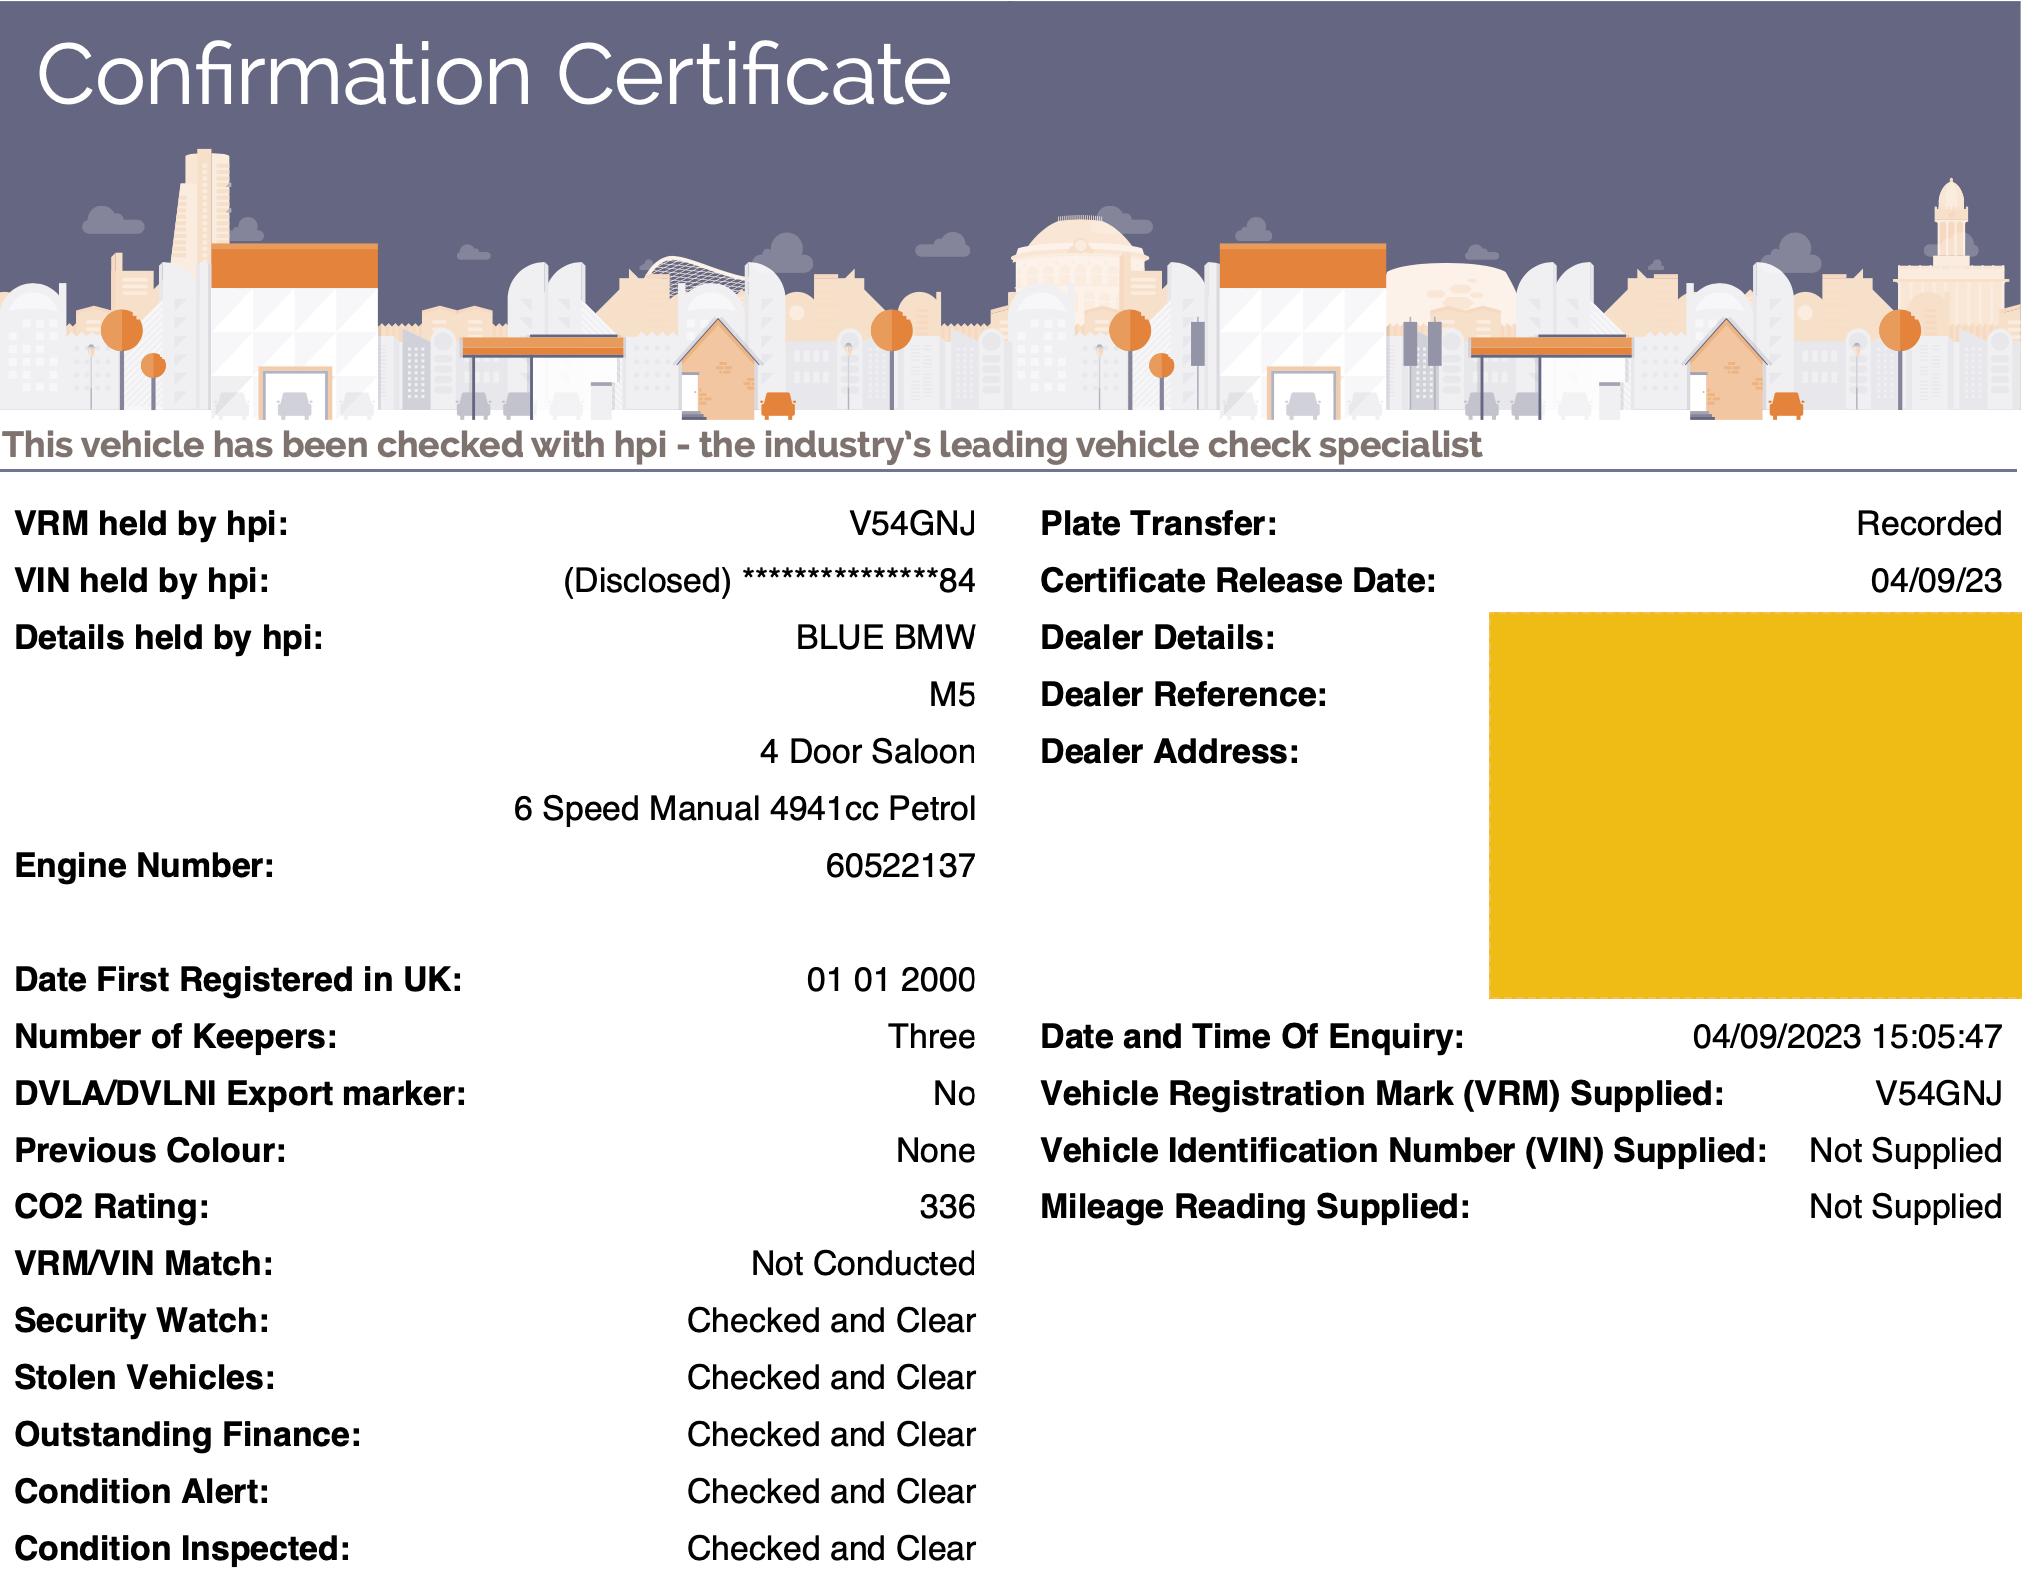
Task: Click the 'Date and Time Of Enquiry:' label
Action: 1252,1036
